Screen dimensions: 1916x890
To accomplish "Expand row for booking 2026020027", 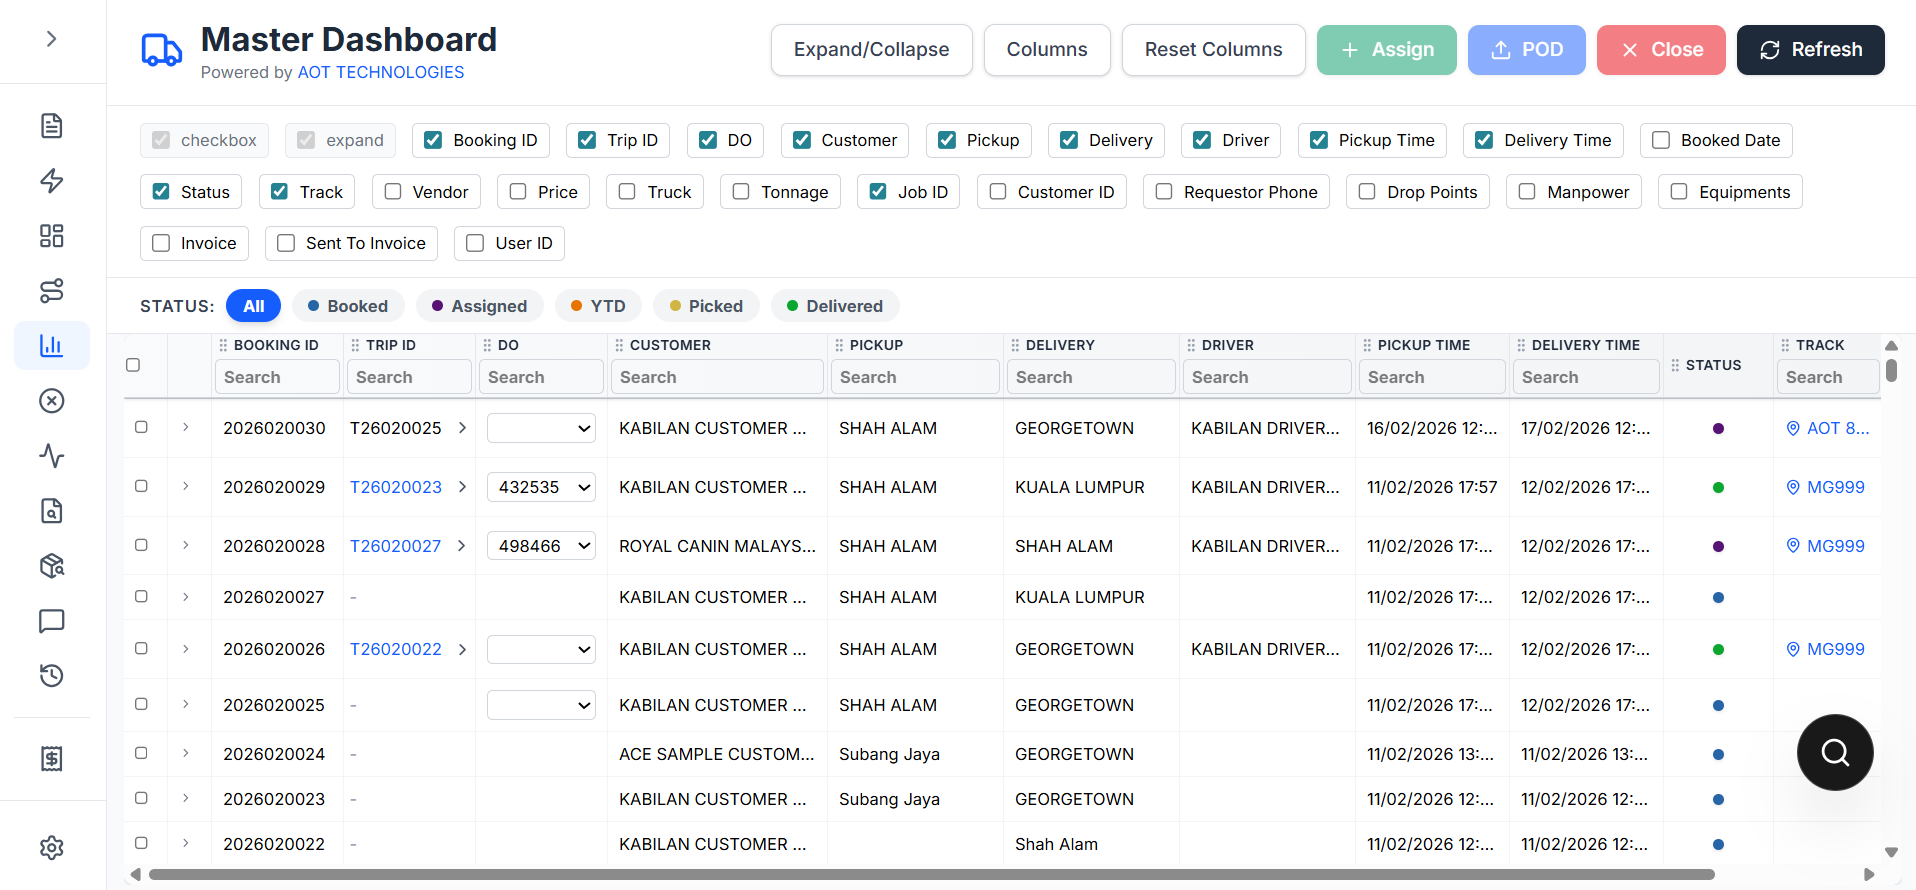I will [x=186, y=597].
